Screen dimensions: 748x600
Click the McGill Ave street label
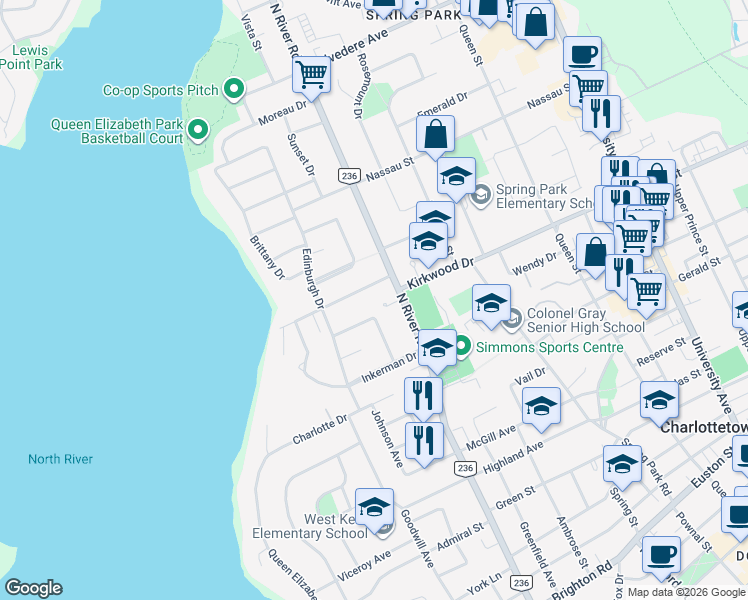[491, 438]
